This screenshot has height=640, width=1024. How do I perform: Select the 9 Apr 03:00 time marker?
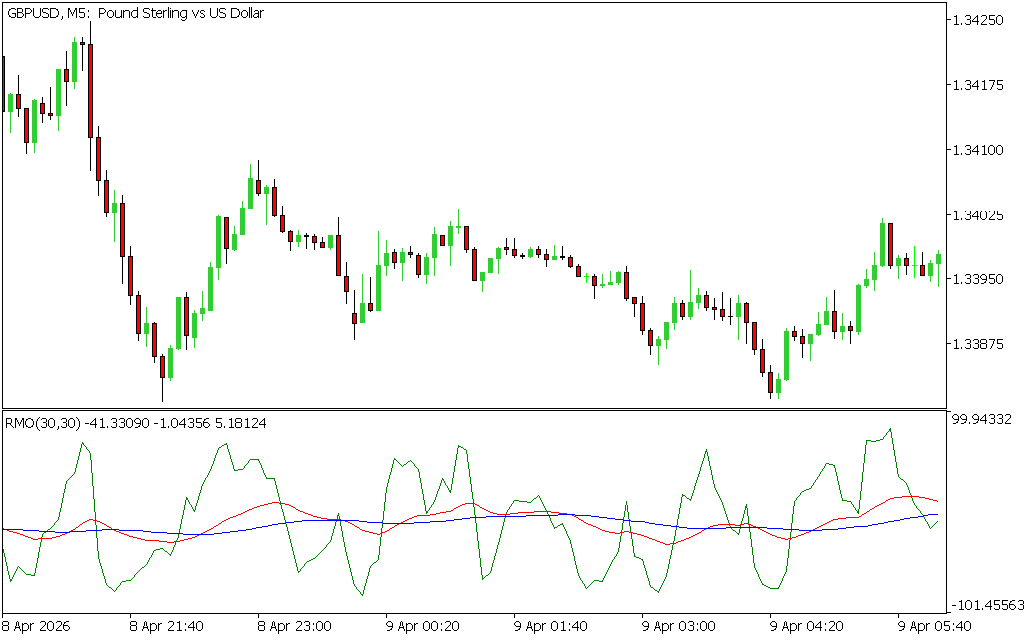(x=678, y=626)
